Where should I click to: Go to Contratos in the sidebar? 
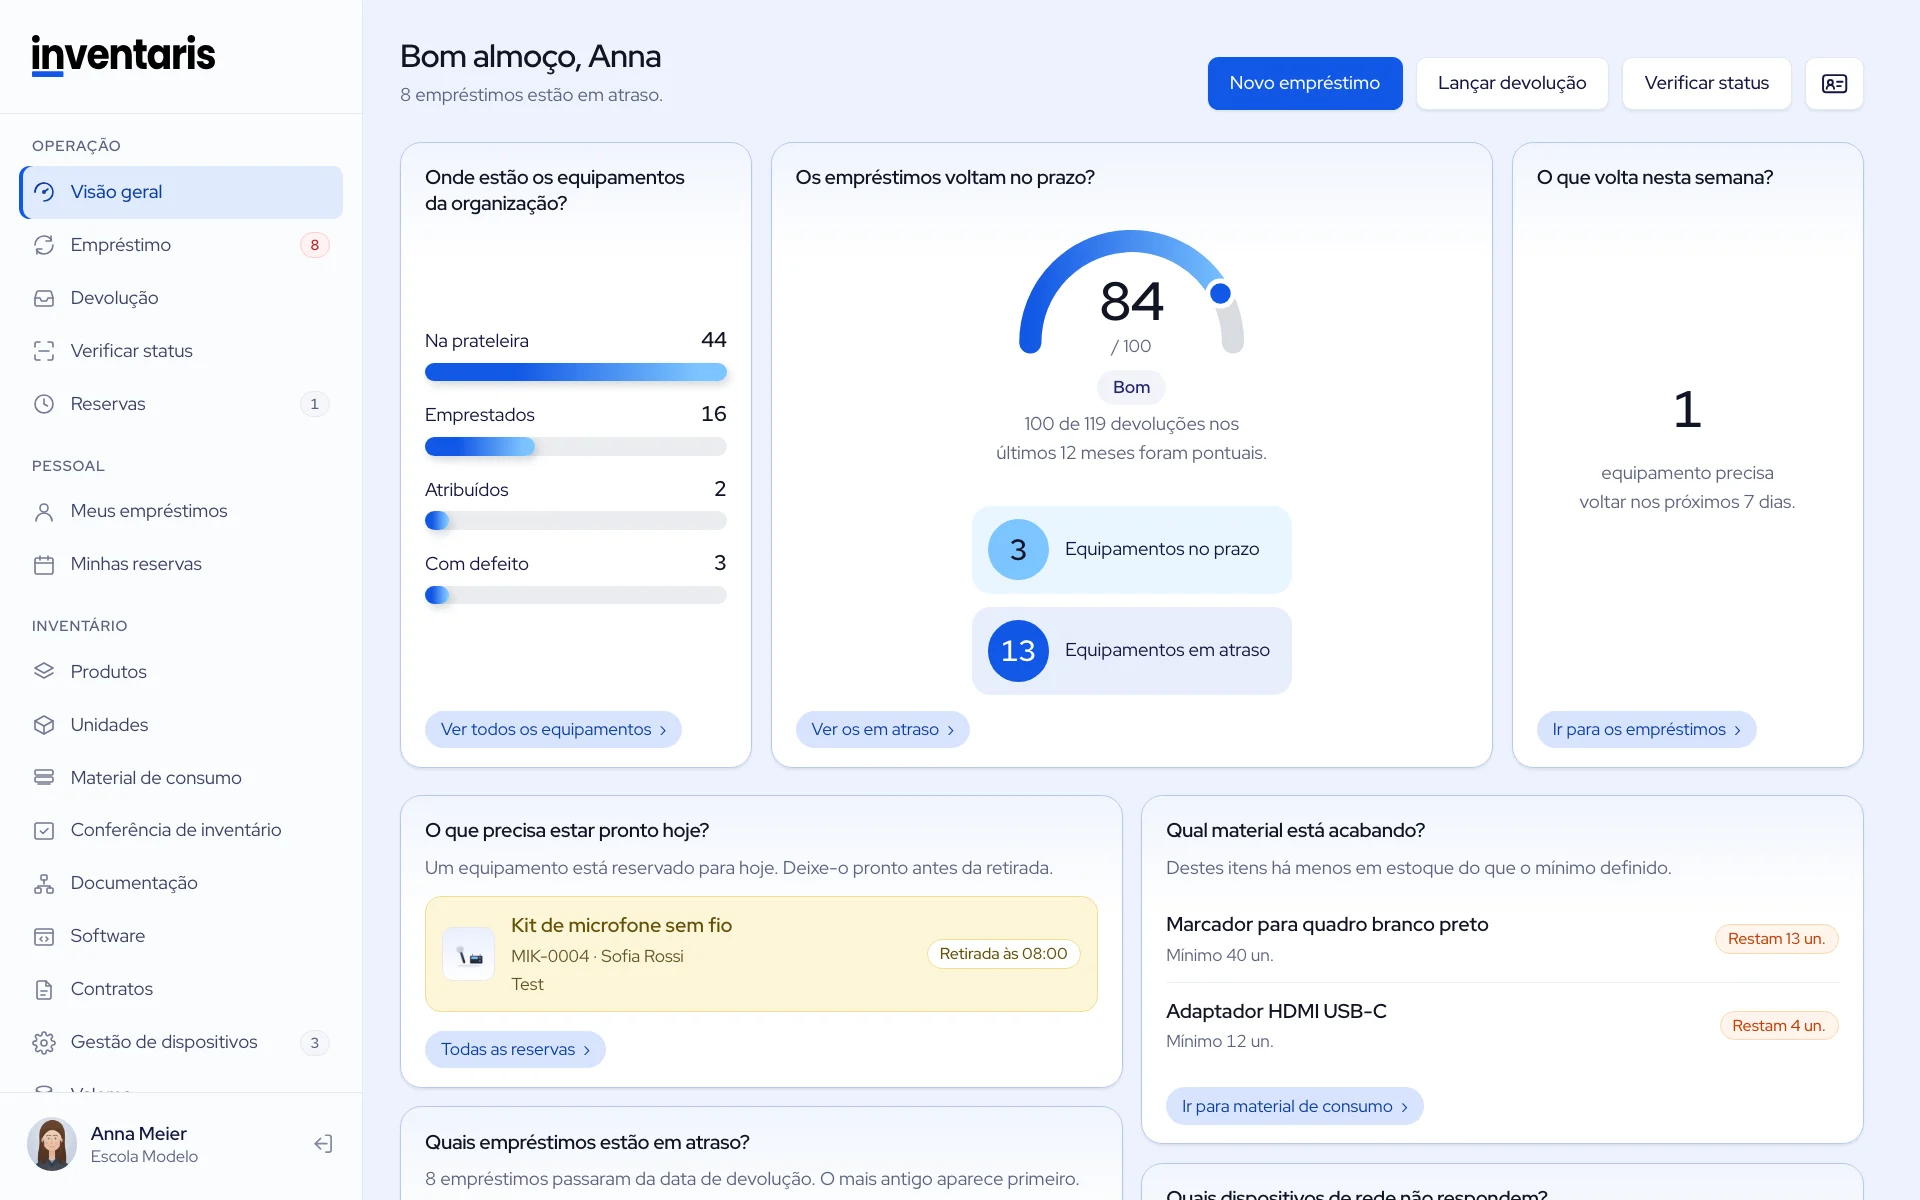[181, 989]
